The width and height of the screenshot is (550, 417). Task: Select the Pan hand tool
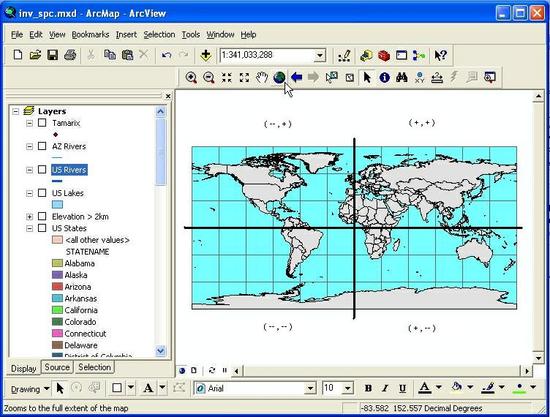coord(262,77)
